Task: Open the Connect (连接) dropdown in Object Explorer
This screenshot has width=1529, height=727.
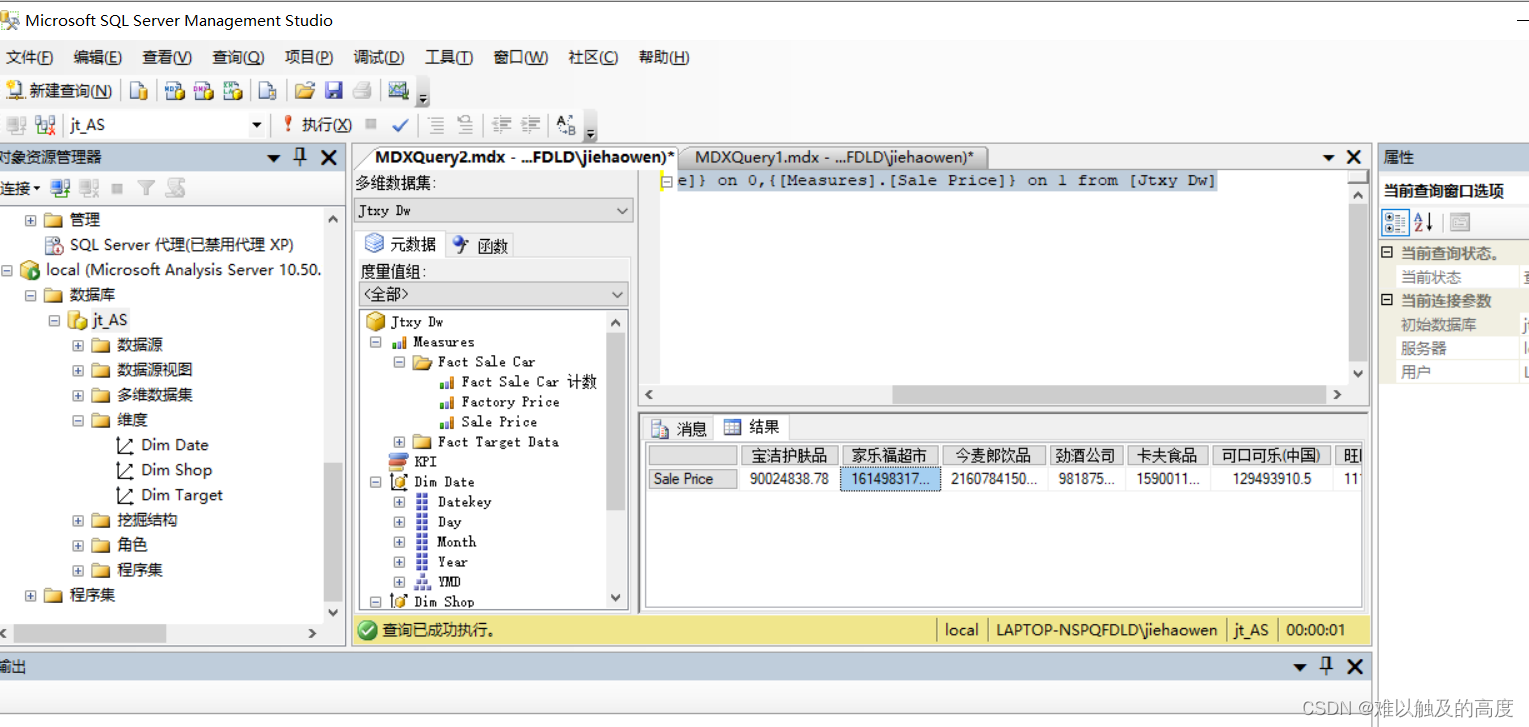Action: coord(20,188)
